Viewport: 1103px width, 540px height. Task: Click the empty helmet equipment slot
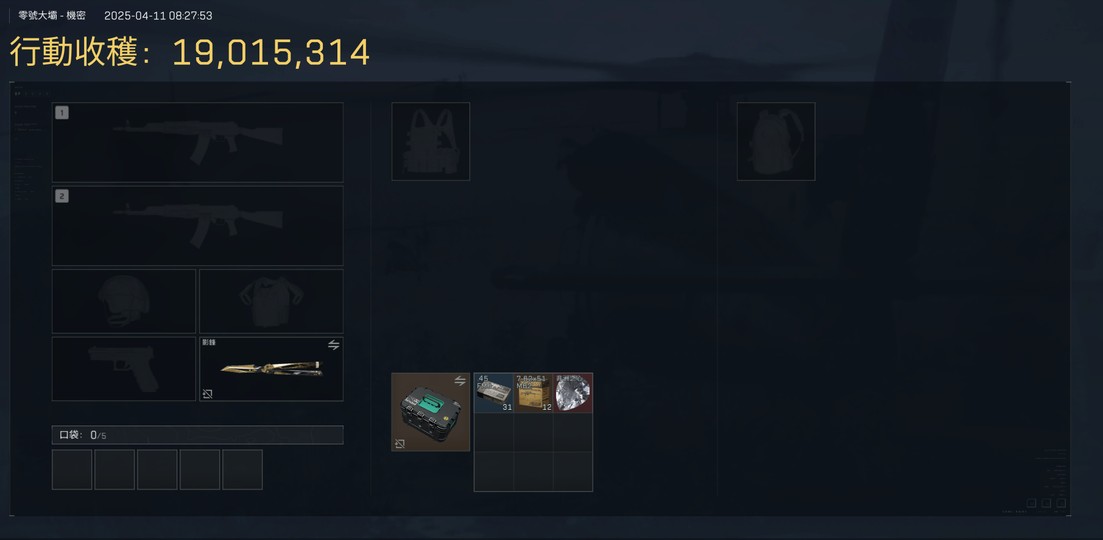124,301
